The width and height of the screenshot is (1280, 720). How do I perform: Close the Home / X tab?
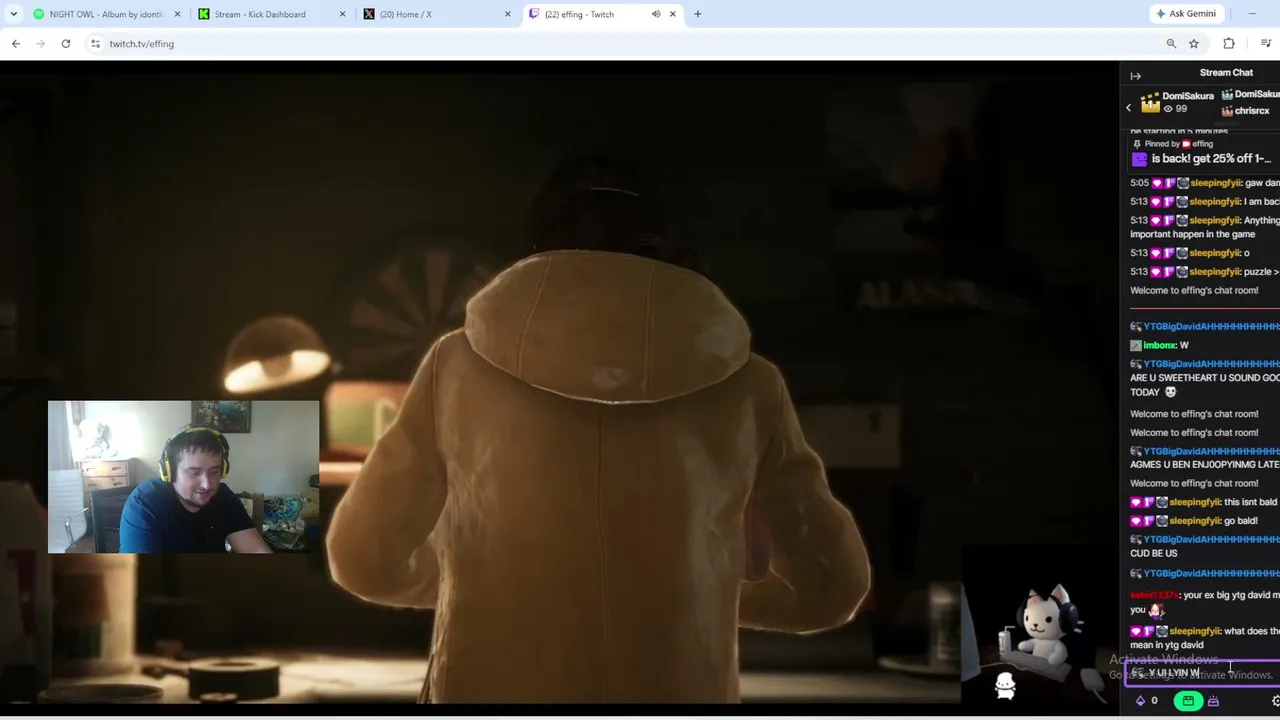(x=507, y=14)
